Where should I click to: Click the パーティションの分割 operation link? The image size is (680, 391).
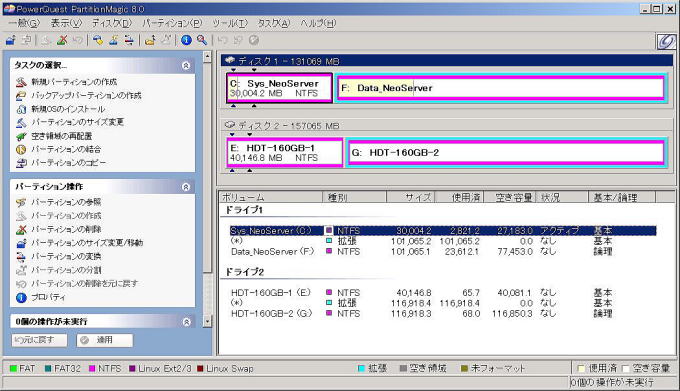(66, 270)
